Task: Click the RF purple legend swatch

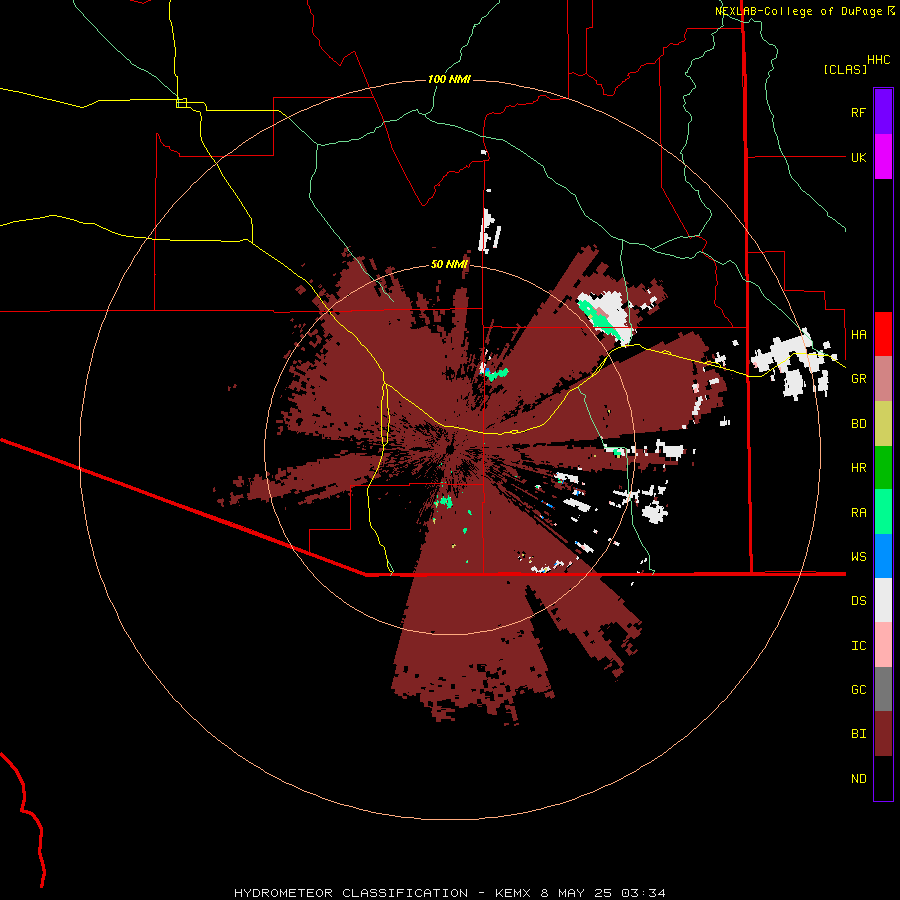Action: click(883, 112)
